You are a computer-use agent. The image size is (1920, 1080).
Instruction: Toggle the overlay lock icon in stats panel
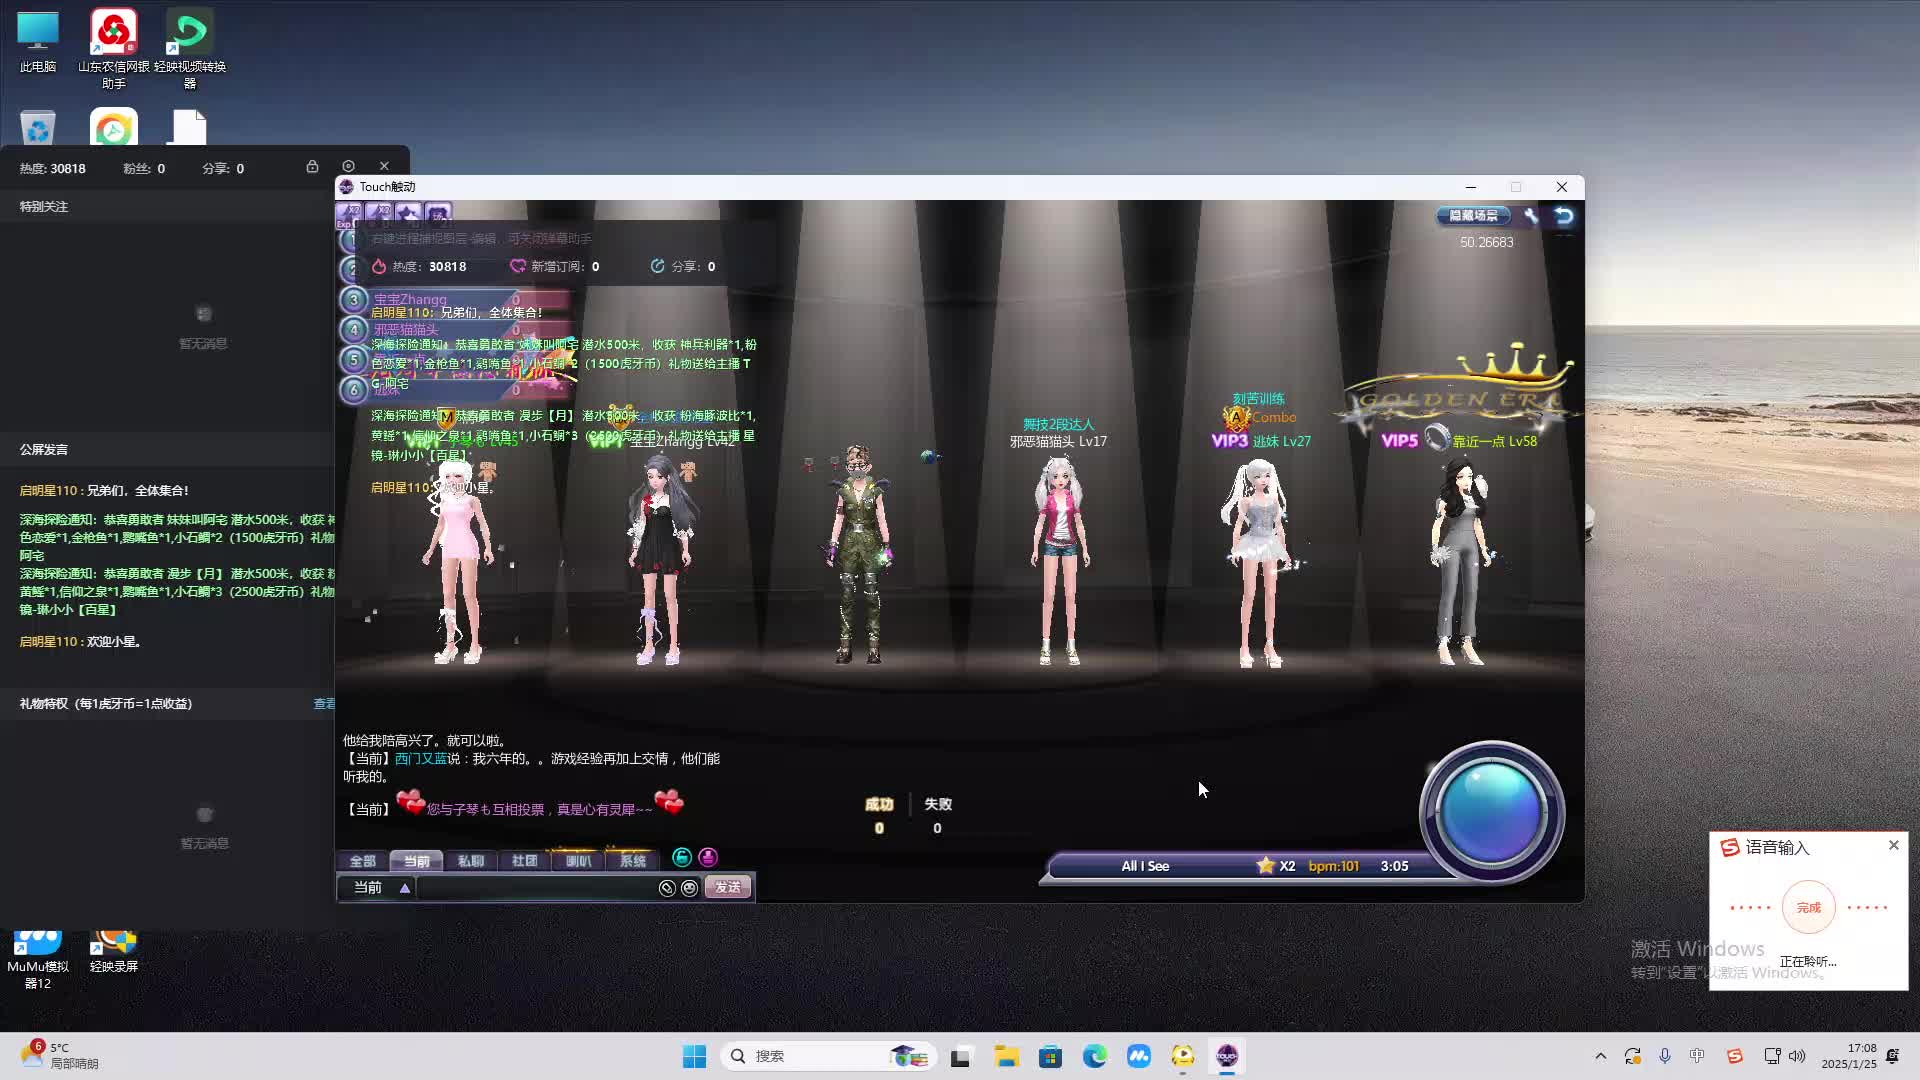pos(312,167)
